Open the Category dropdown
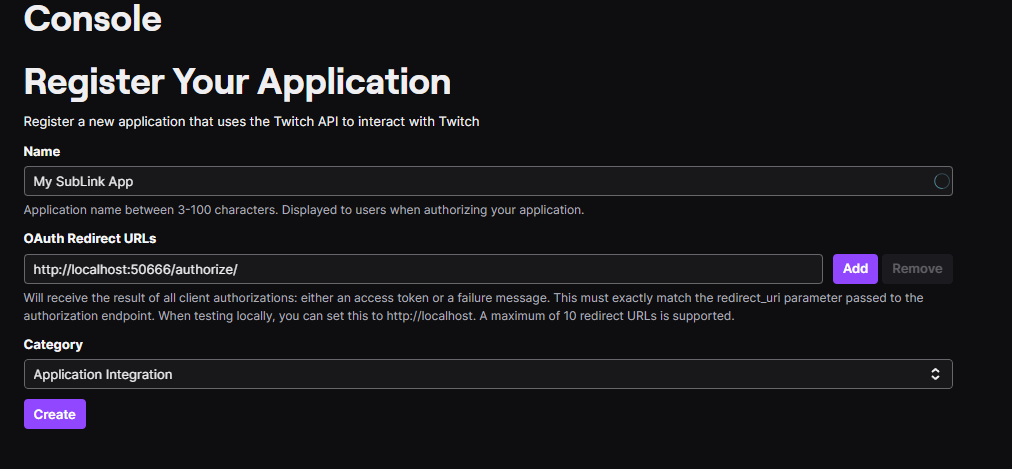 (488, 374)
